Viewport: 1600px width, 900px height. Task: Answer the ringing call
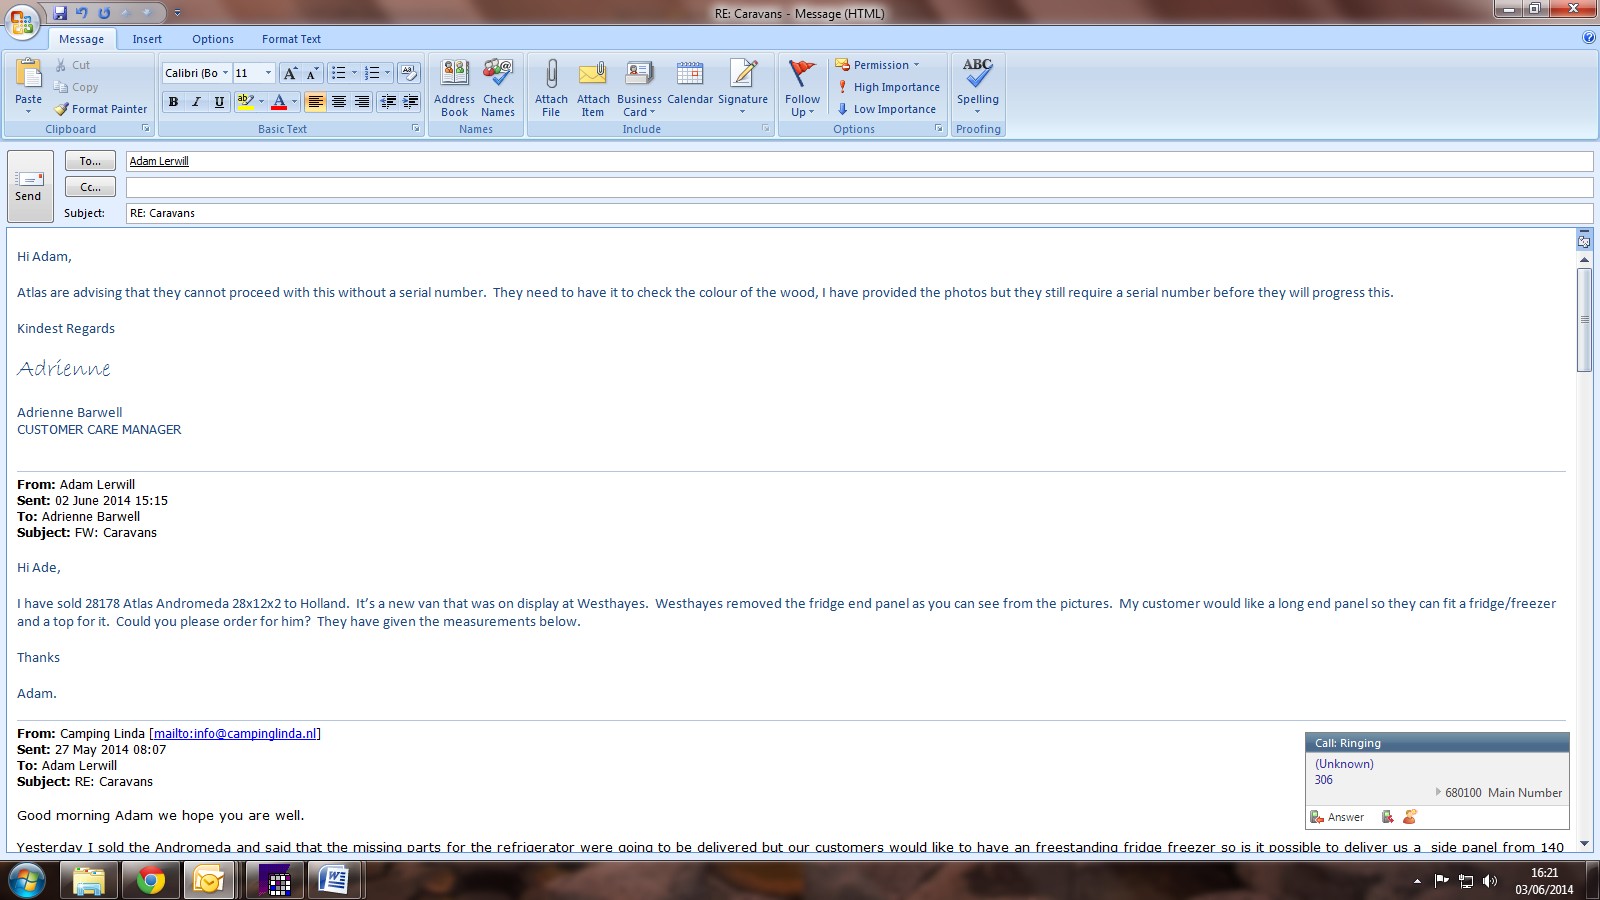1337,817
